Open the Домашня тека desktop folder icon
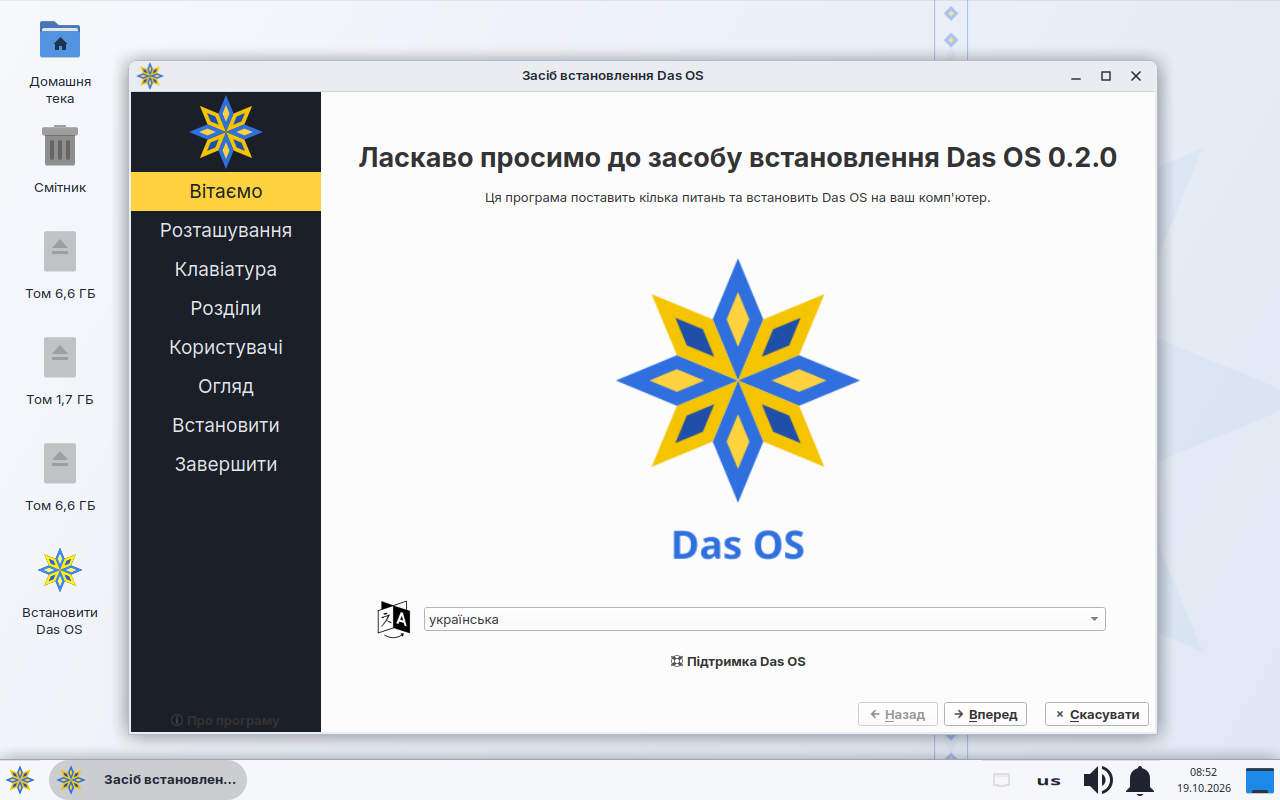1280x800 pixels. coord(60,40)
